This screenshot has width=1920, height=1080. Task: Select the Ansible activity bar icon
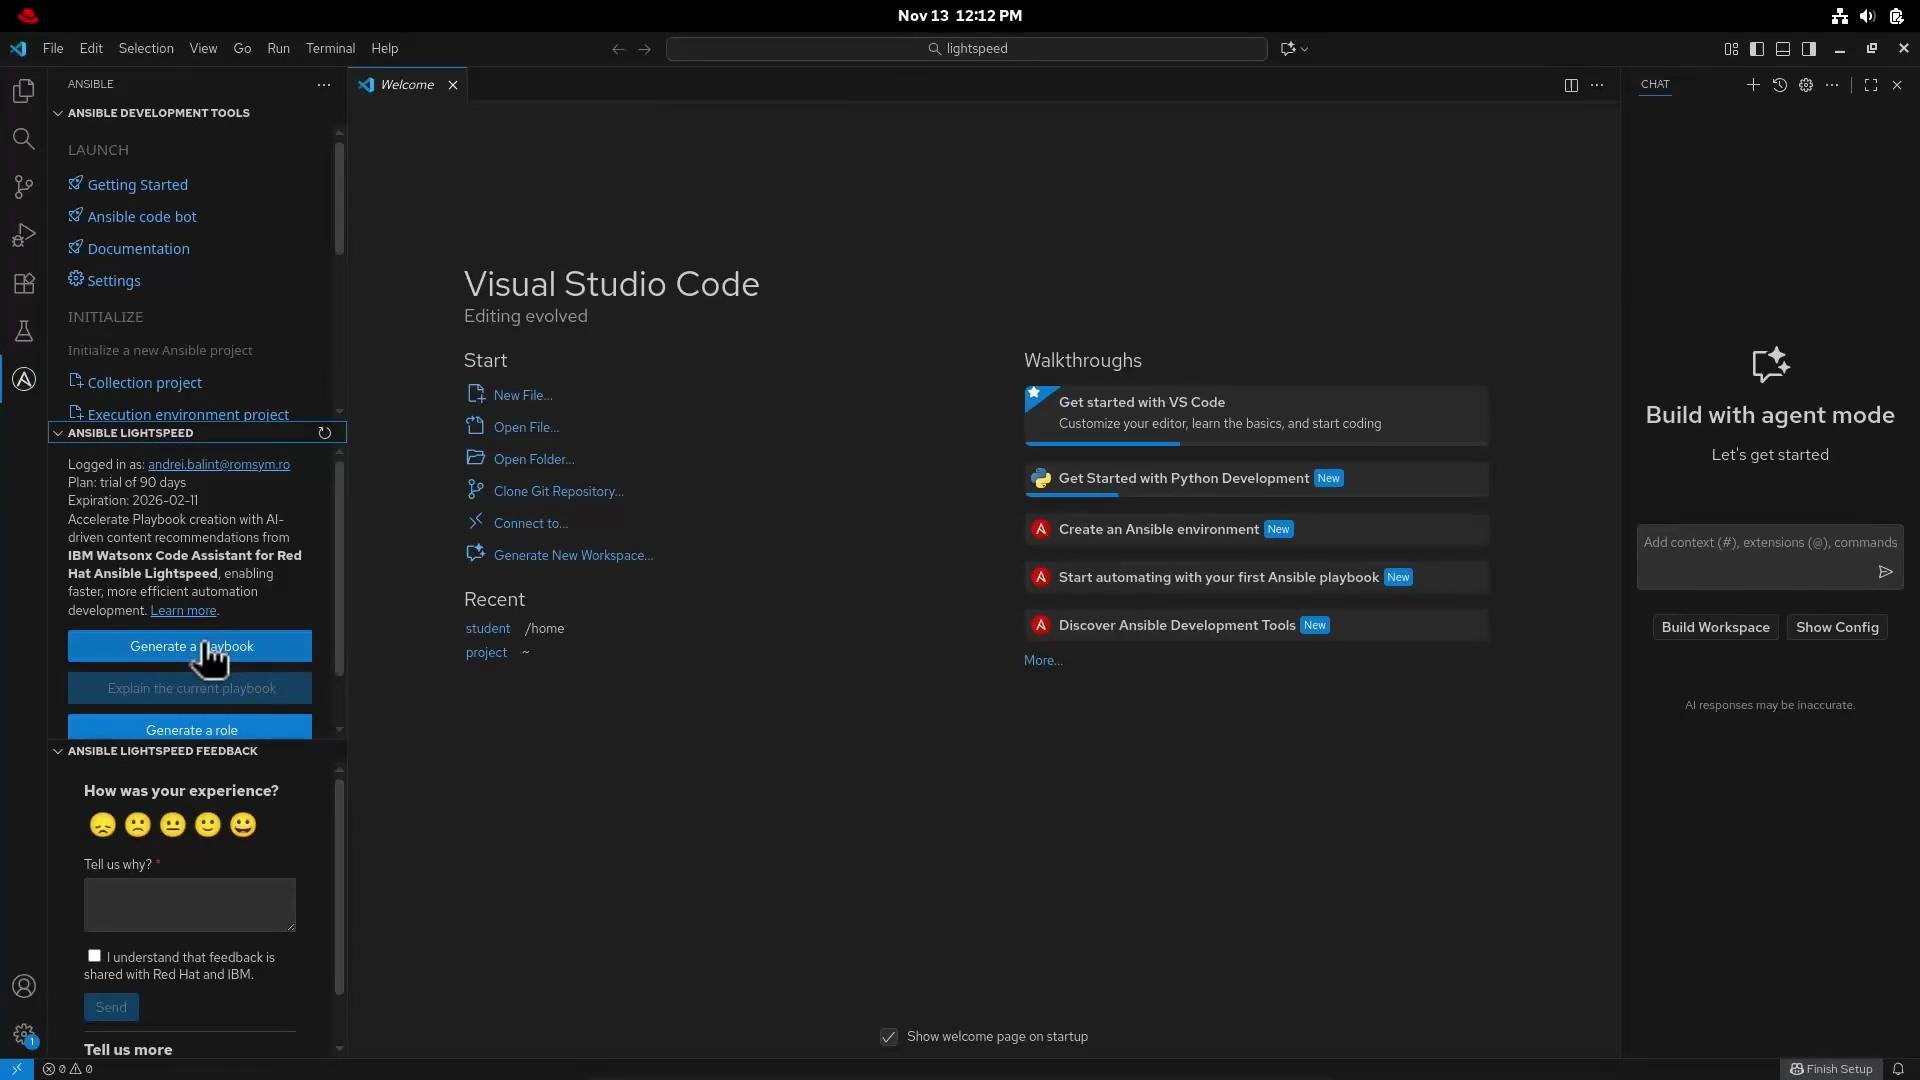pos(24,379)
